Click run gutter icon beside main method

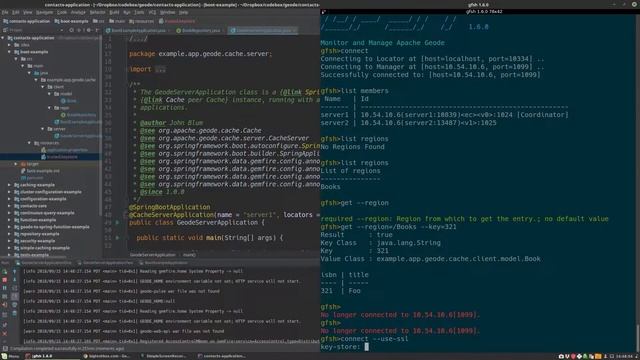pyautogui.click(x=118, y=238)
